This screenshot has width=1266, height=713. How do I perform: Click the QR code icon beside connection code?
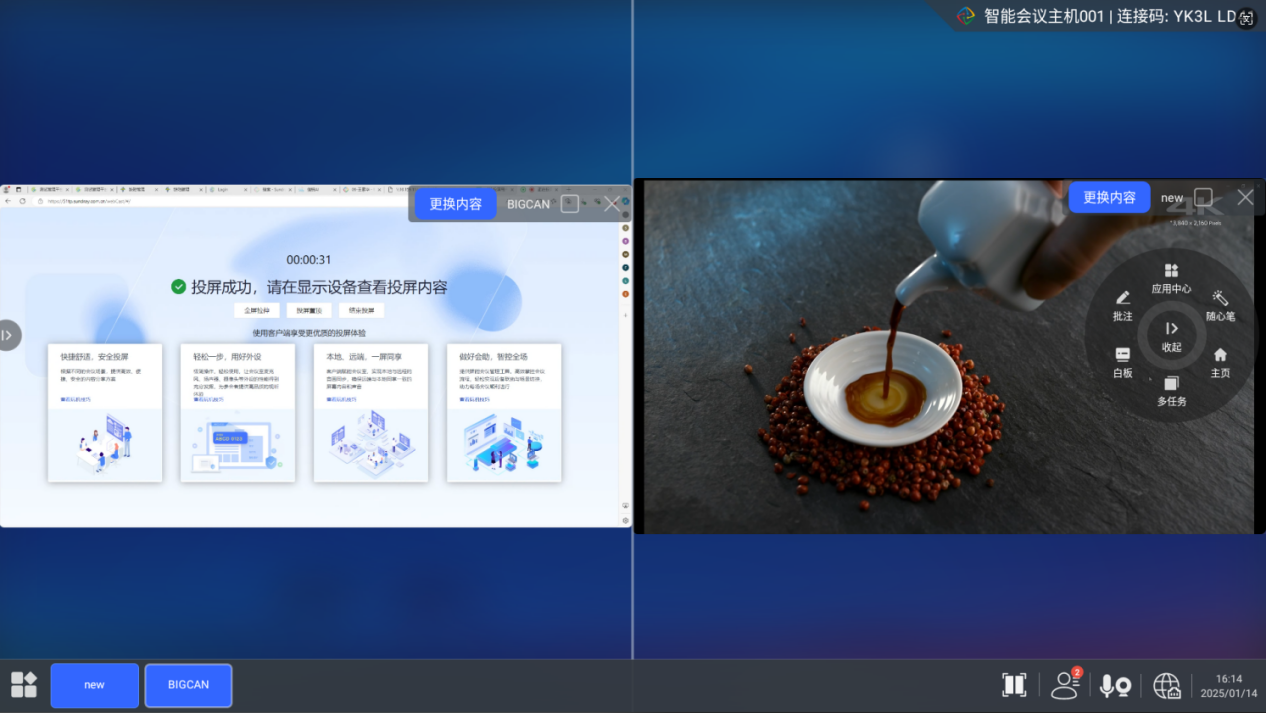point(1246,18)
